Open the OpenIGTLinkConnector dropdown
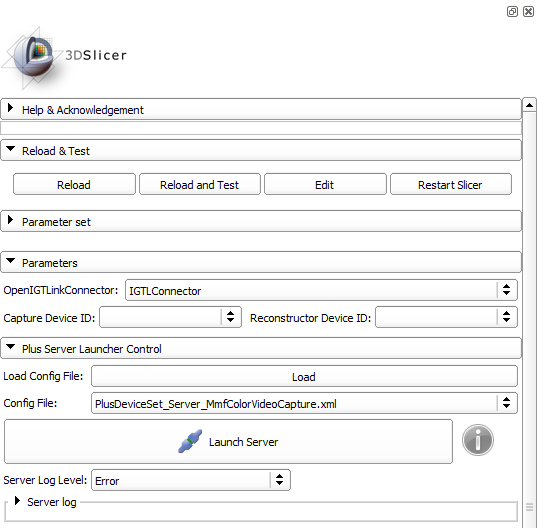Screen dimensions: 537x528 coord(321,290)
